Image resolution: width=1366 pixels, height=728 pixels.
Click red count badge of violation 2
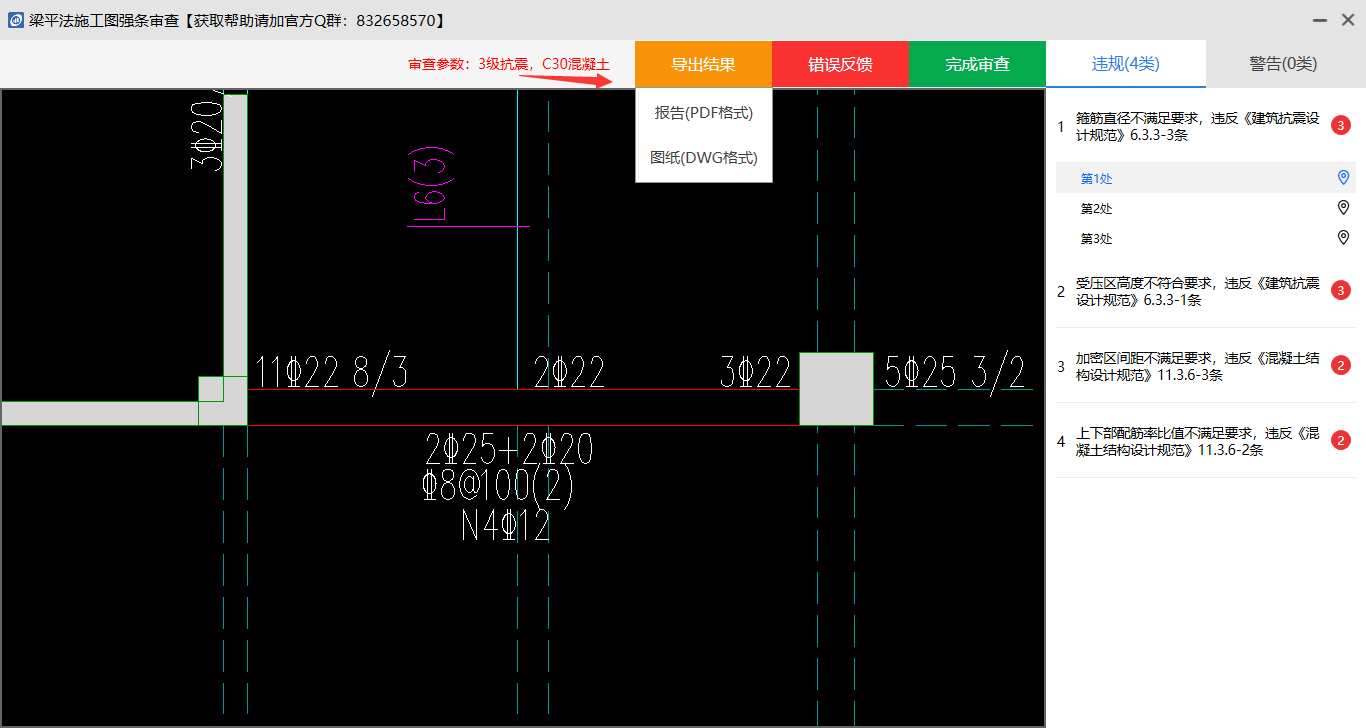[x=1342, y=291]
